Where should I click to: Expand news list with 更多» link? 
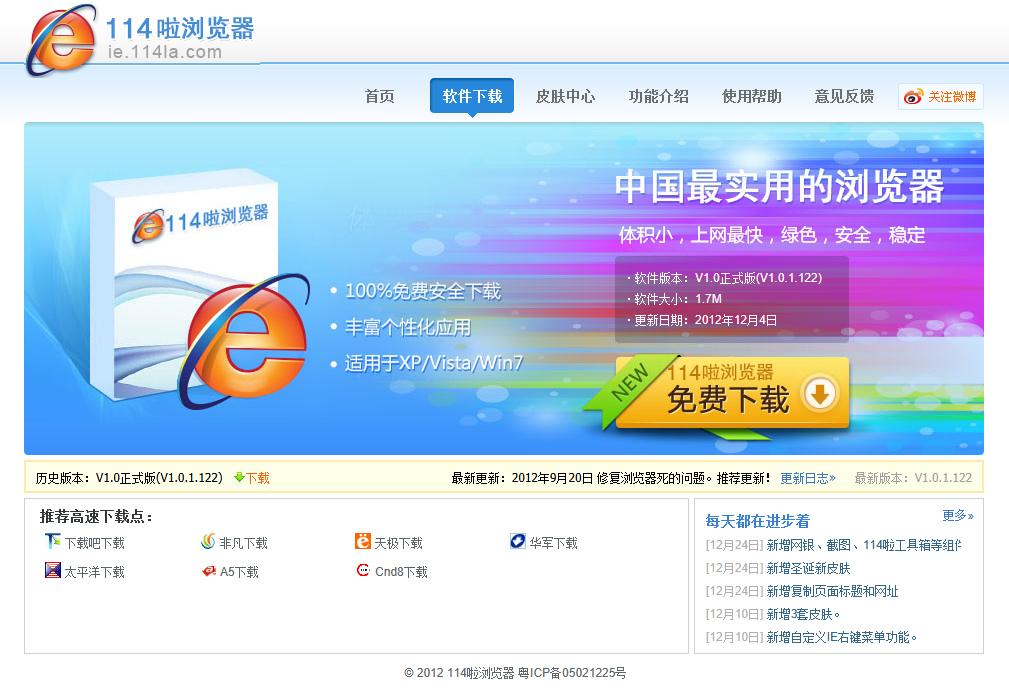pos(957,516)
